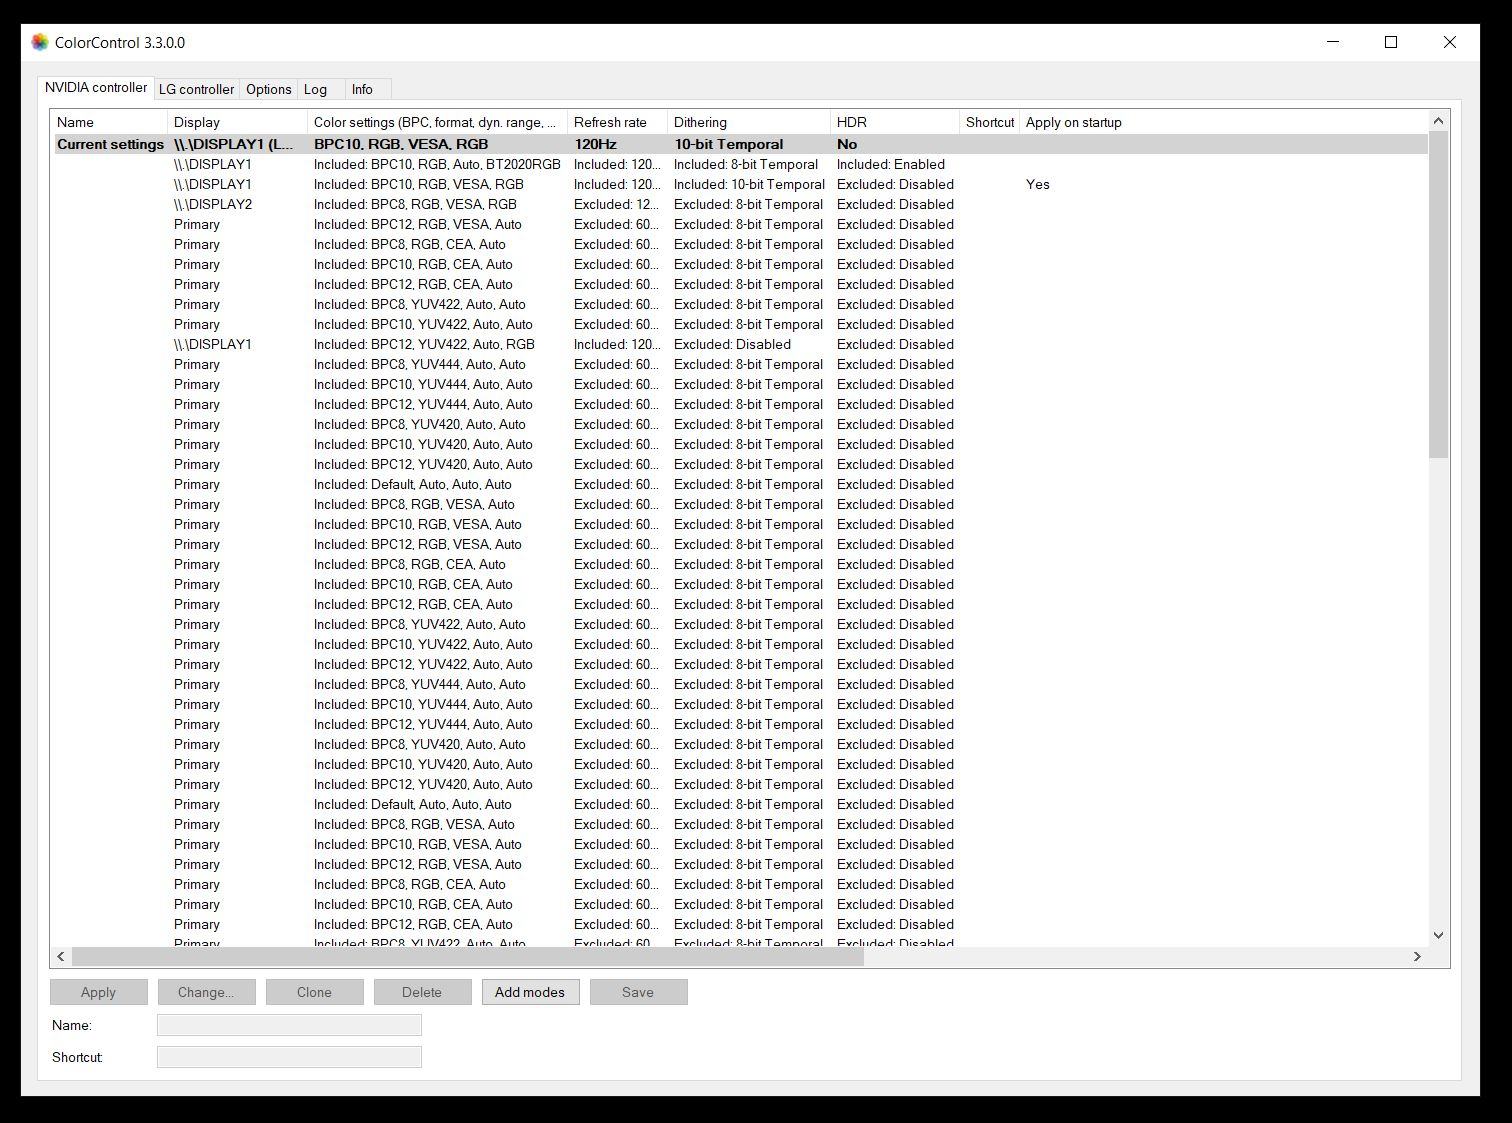Click the Save button
This screenshot has width=1512, height=1123.
(638, 992)
